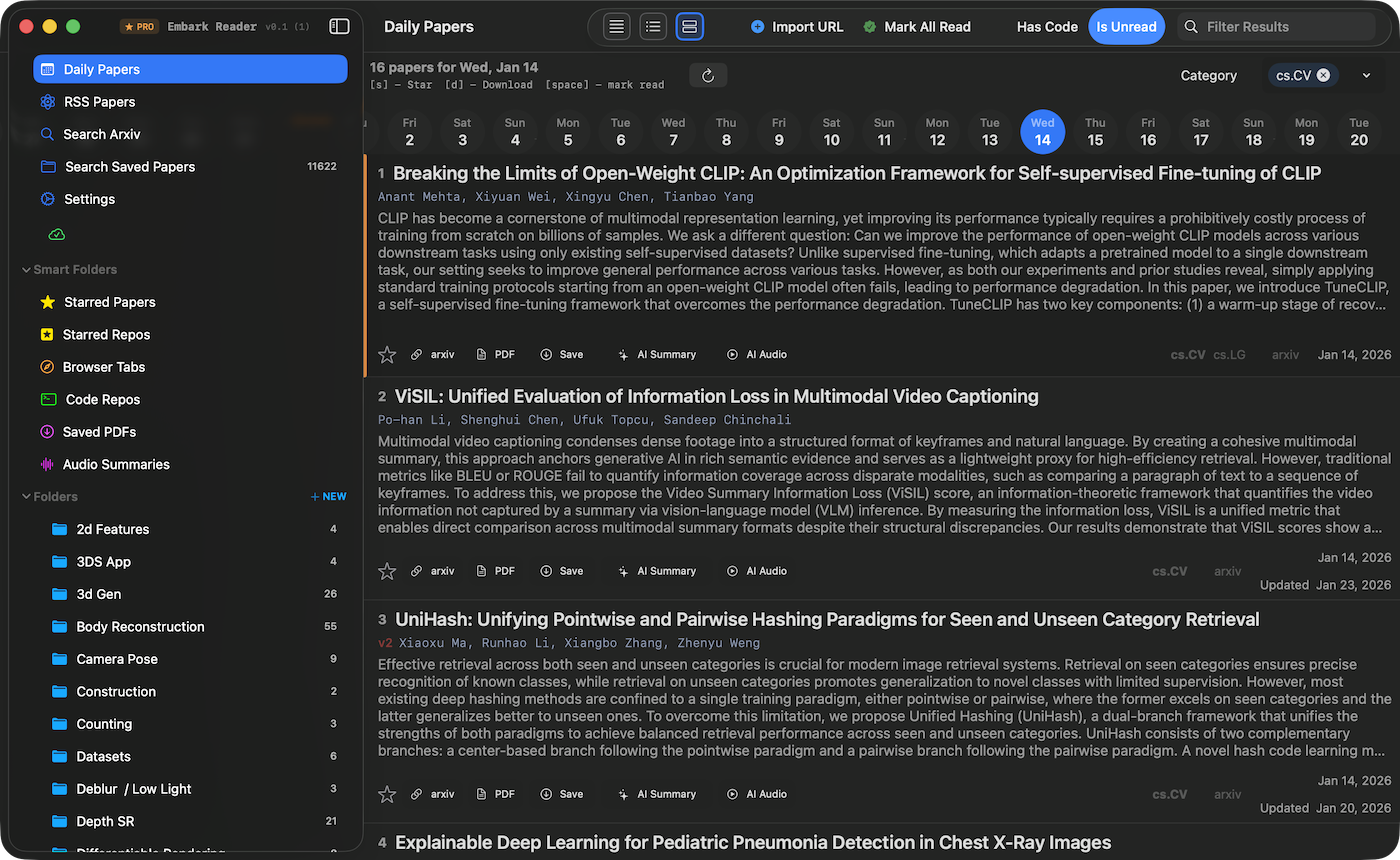The image size is (1400, 860).
Task: Open the arxiv link for ViSIL paper
Action: [432, 571]
